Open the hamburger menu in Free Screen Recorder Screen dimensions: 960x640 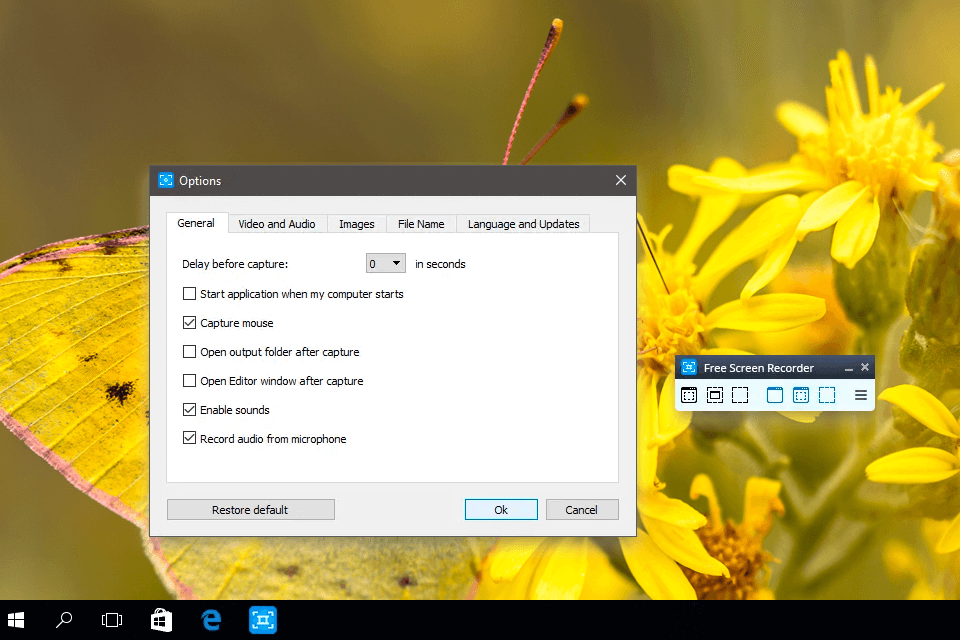click(x=860, y=395)
